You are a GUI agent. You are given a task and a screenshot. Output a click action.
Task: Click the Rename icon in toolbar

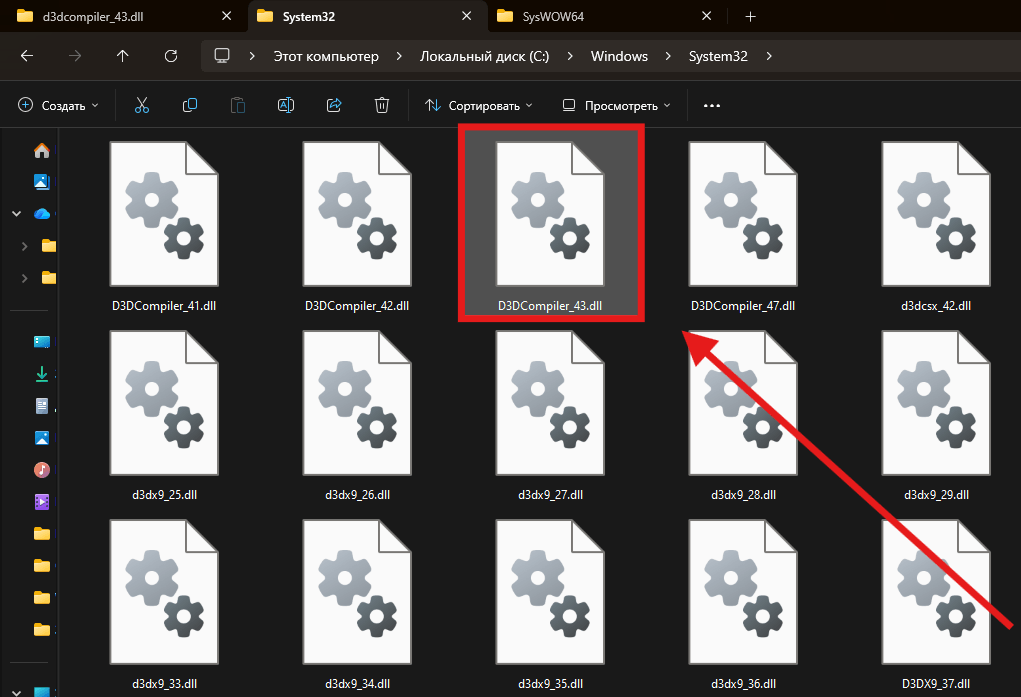pos(285,105)
